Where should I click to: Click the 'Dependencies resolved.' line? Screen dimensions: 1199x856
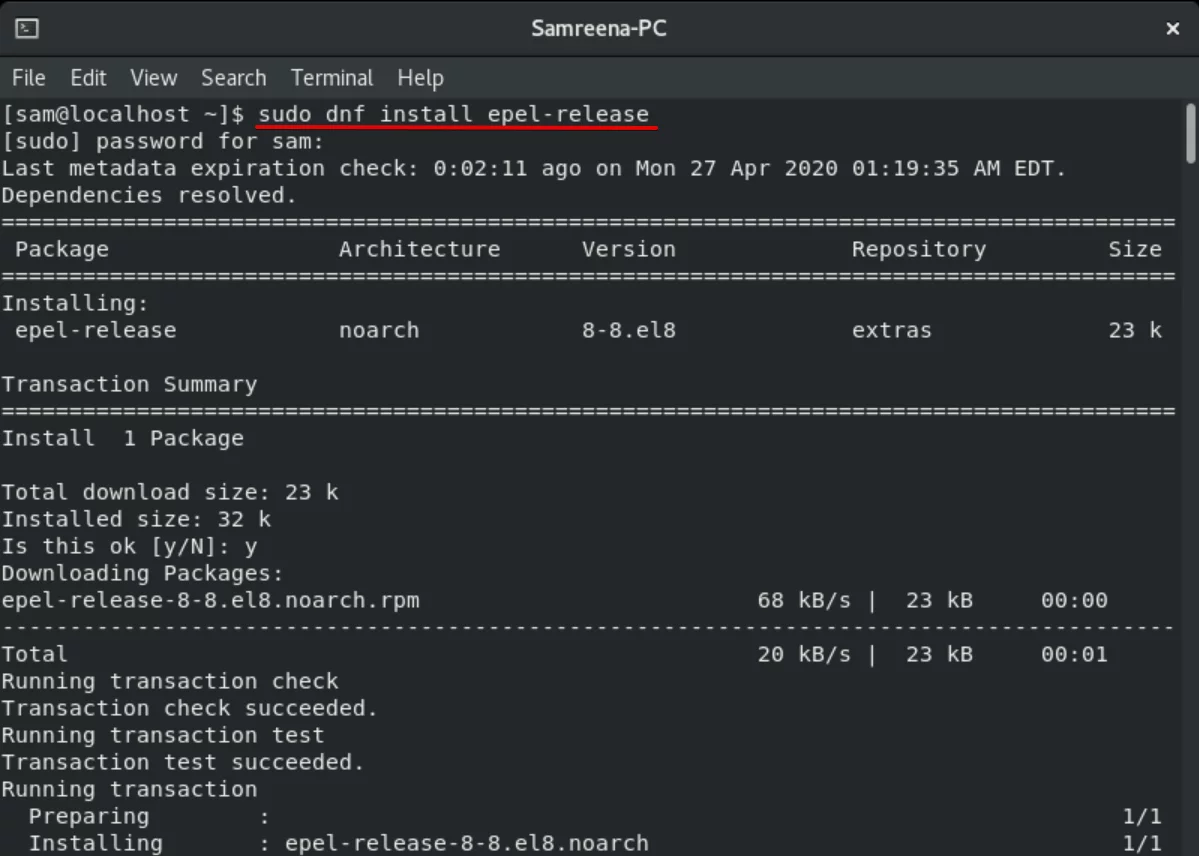click(x=149, y=195)
